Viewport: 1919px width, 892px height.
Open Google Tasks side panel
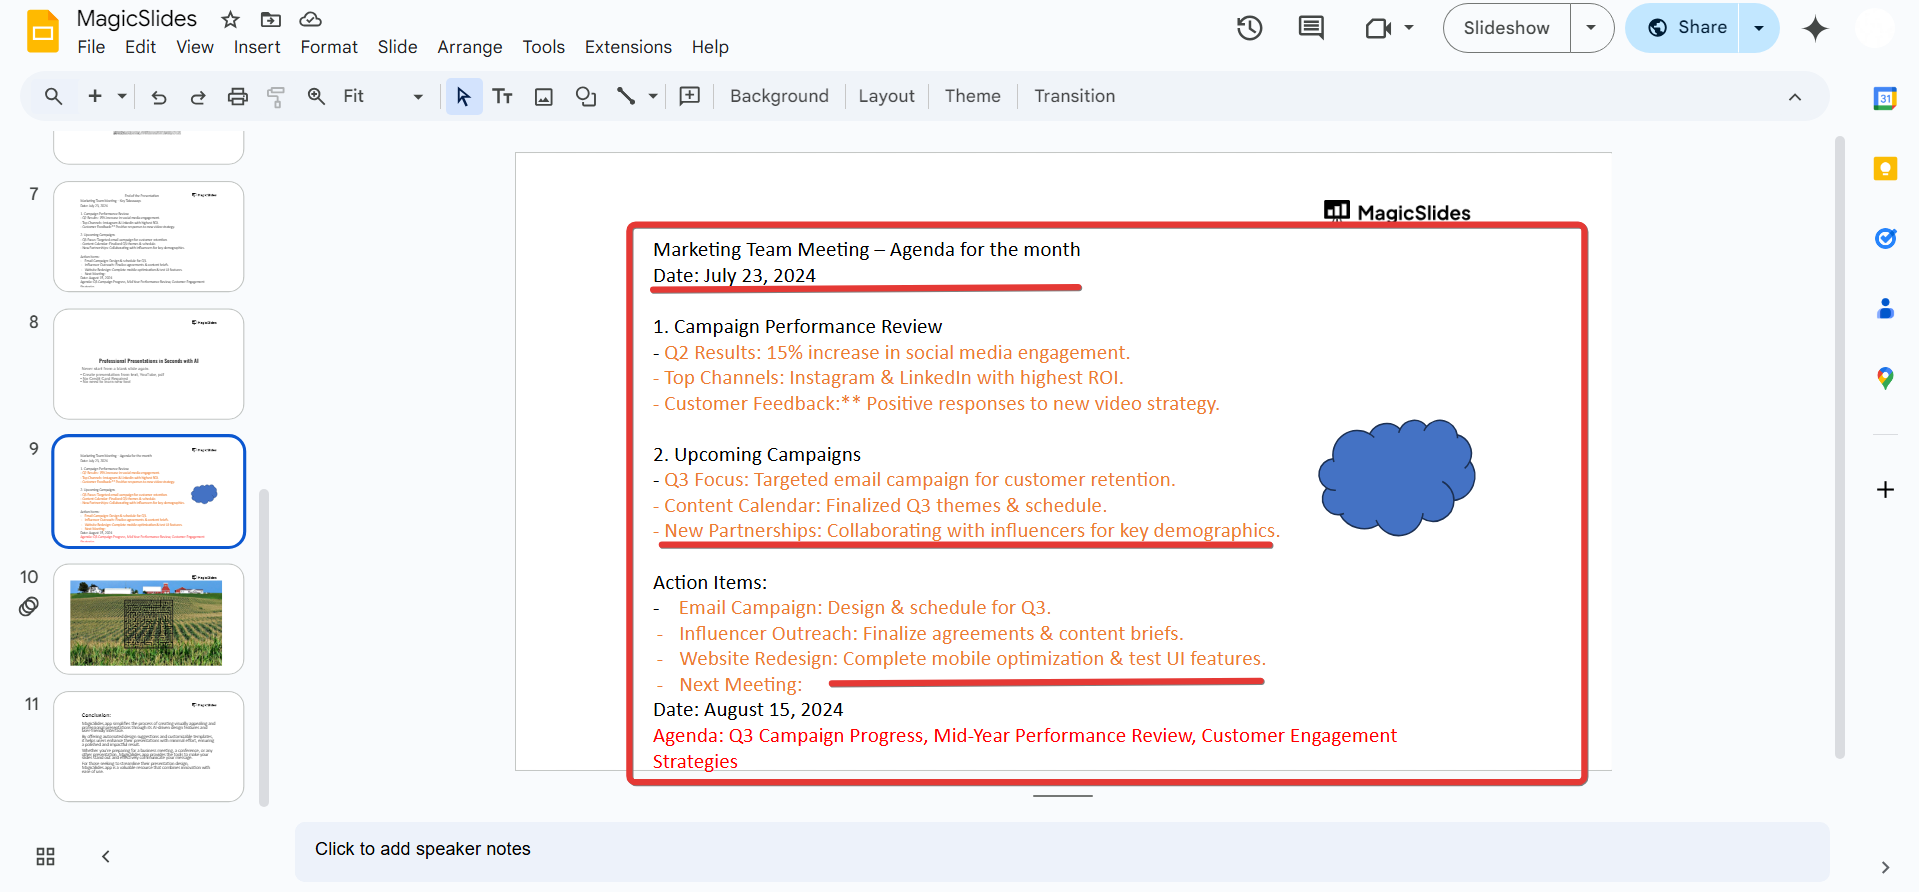(1885, 238)
